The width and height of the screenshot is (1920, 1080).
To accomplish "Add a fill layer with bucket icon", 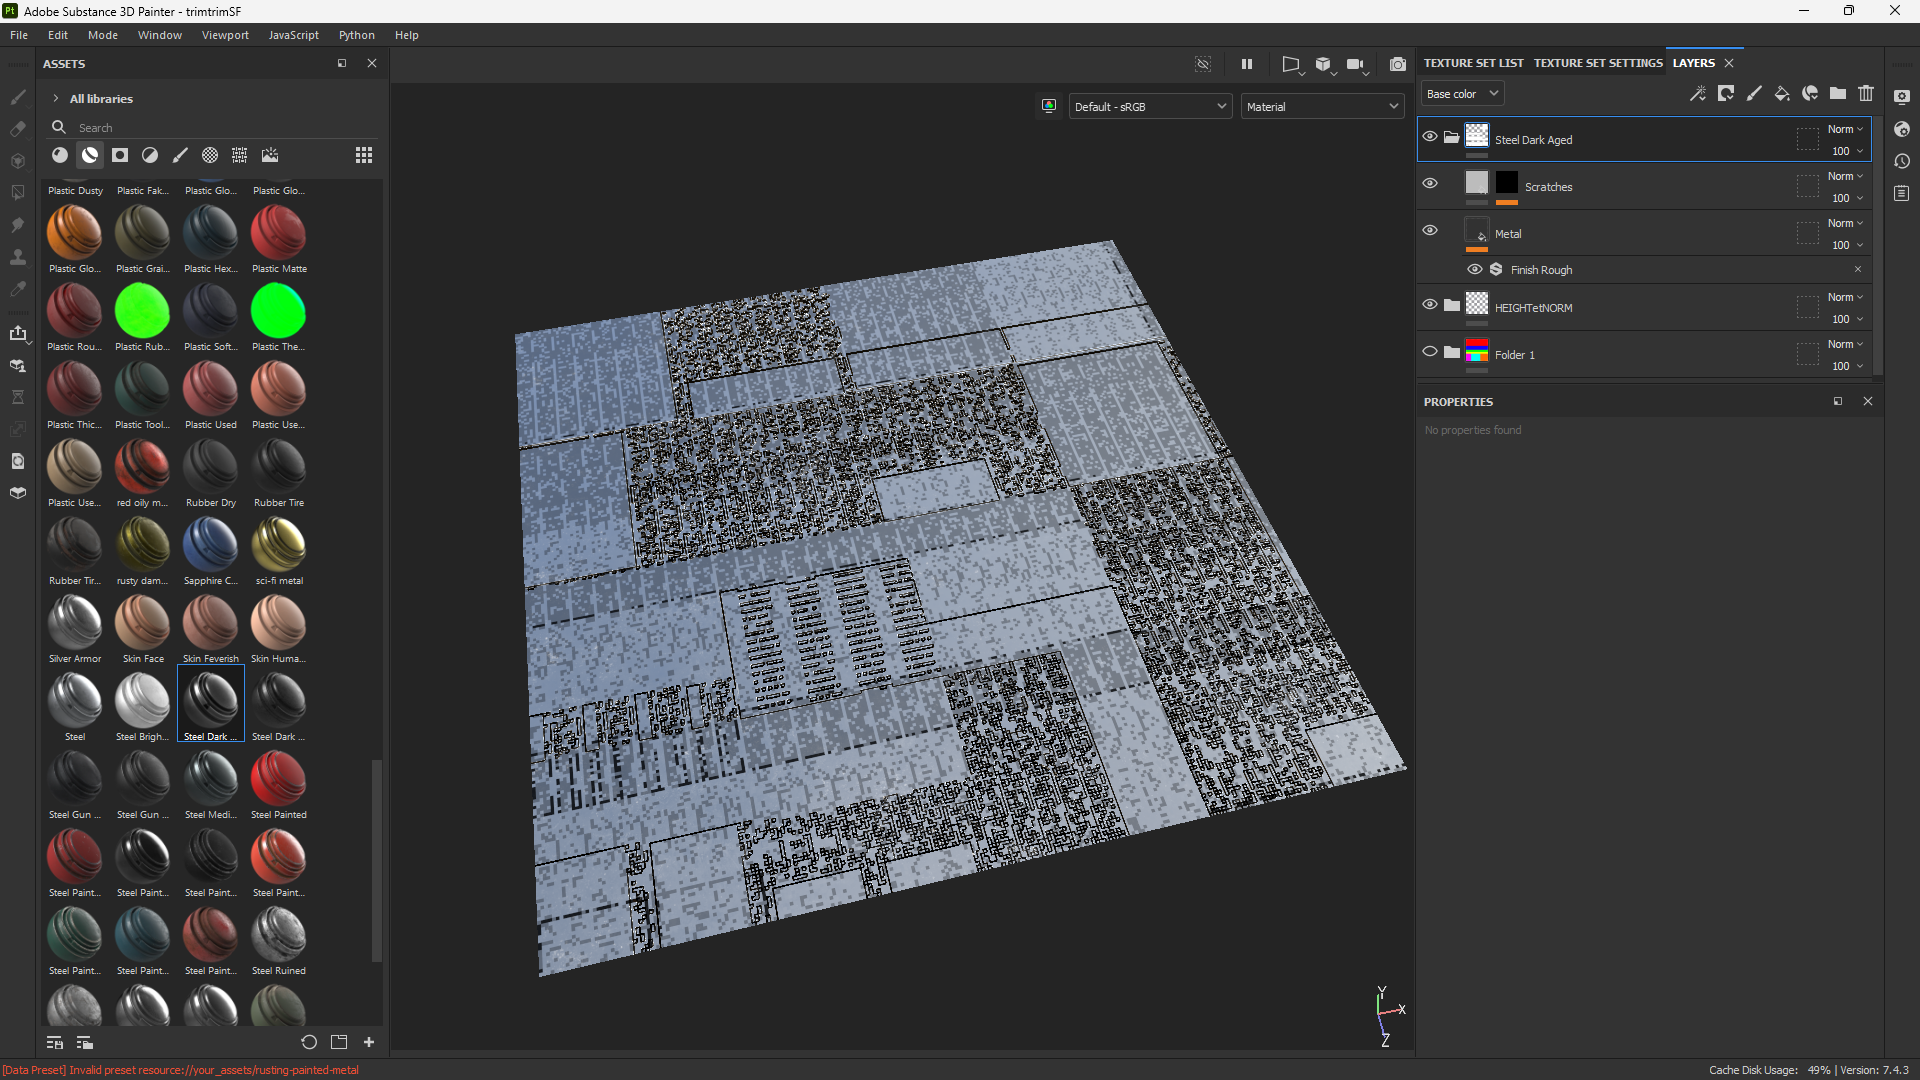I will tap(1782, 93).
